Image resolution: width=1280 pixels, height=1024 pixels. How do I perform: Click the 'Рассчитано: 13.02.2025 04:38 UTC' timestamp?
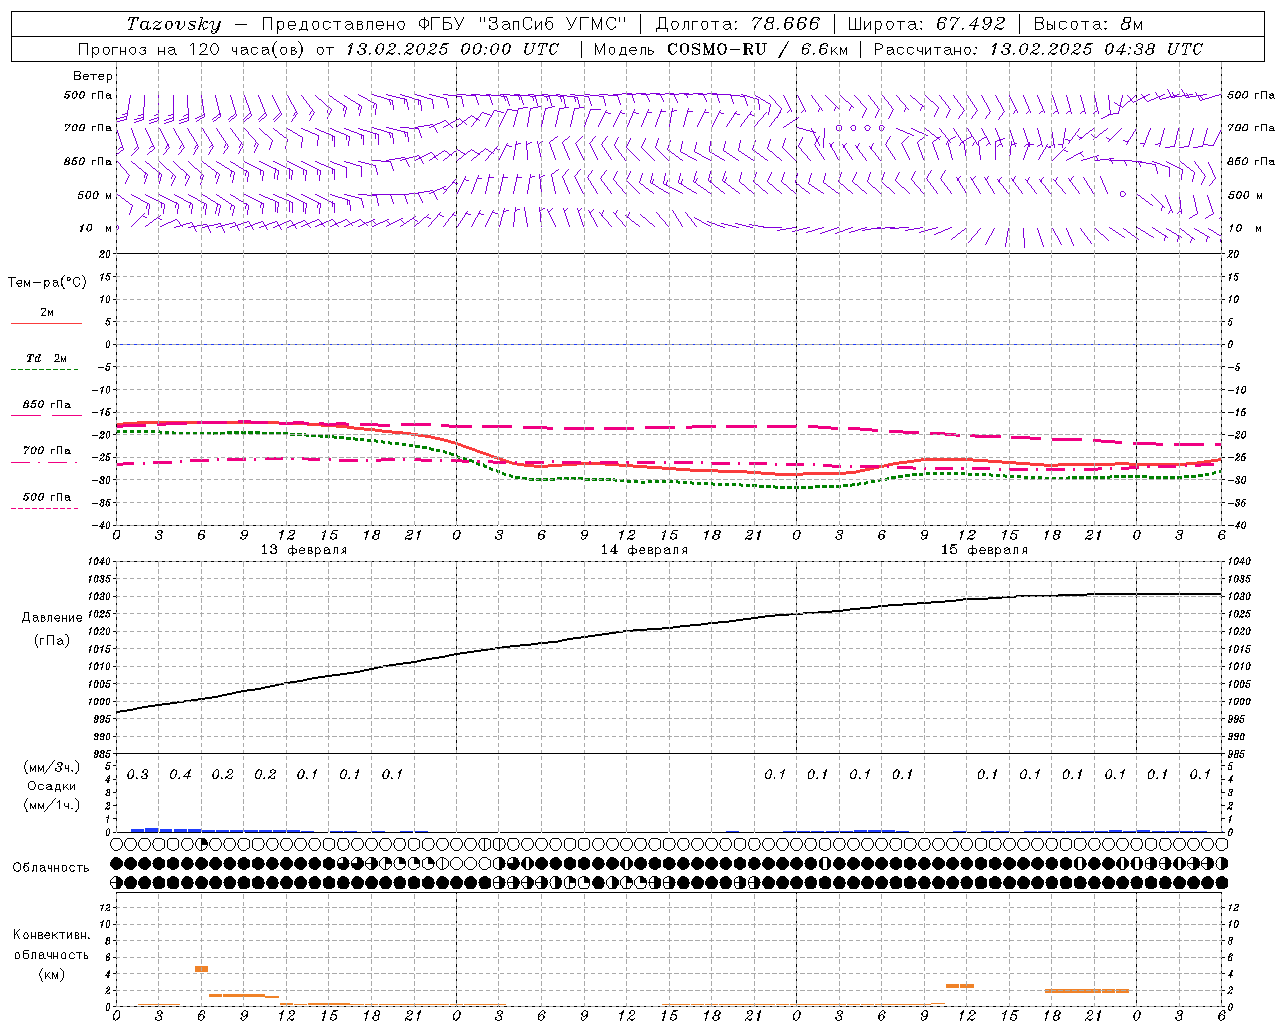pos(1038,49)
